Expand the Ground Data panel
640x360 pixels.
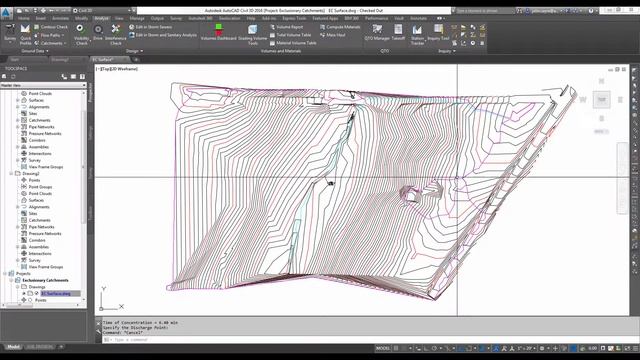tap(35, 51)
